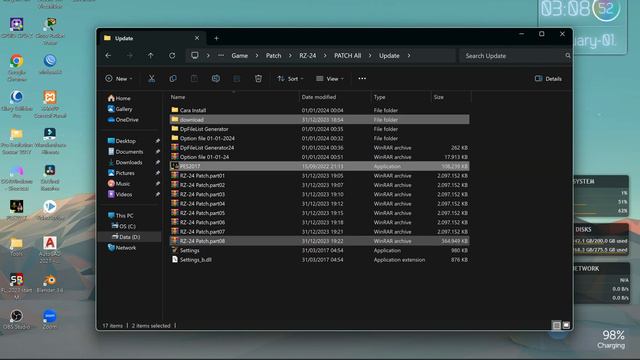Image resolution: width=640 pixels, height=360 pixels.
Task: Click Patch breadcrumb in address bar
Action: coord(273,56)
